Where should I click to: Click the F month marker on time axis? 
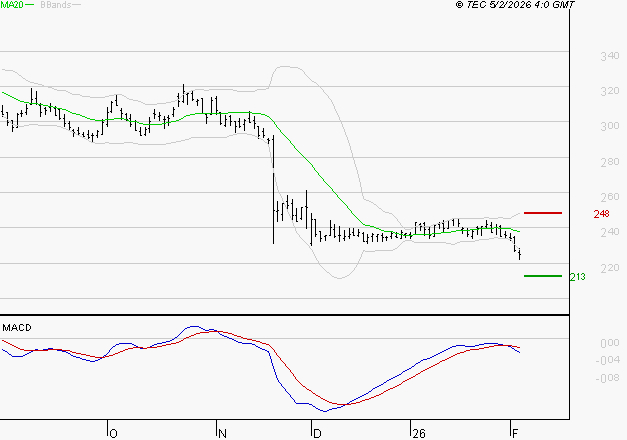click(x=515, y=434)
